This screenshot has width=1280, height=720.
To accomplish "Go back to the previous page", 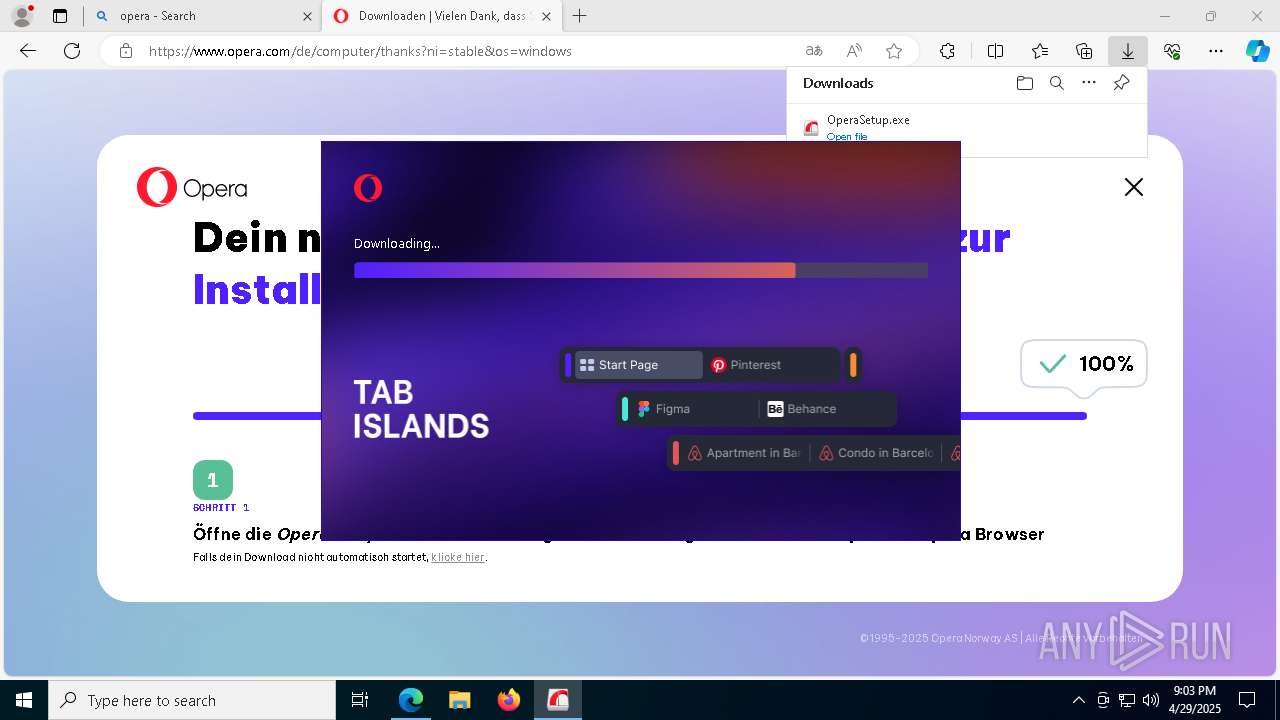I will 28,51.
